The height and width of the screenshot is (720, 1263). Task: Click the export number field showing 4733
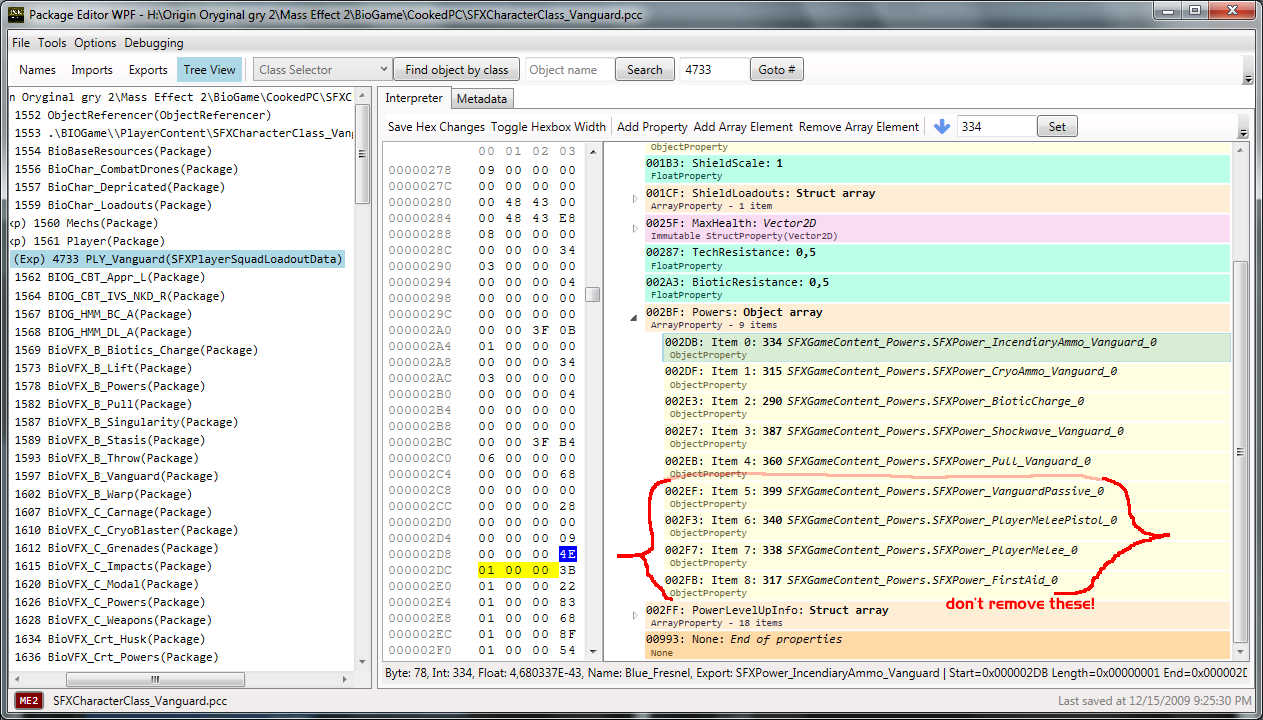(x=714, y=70)
